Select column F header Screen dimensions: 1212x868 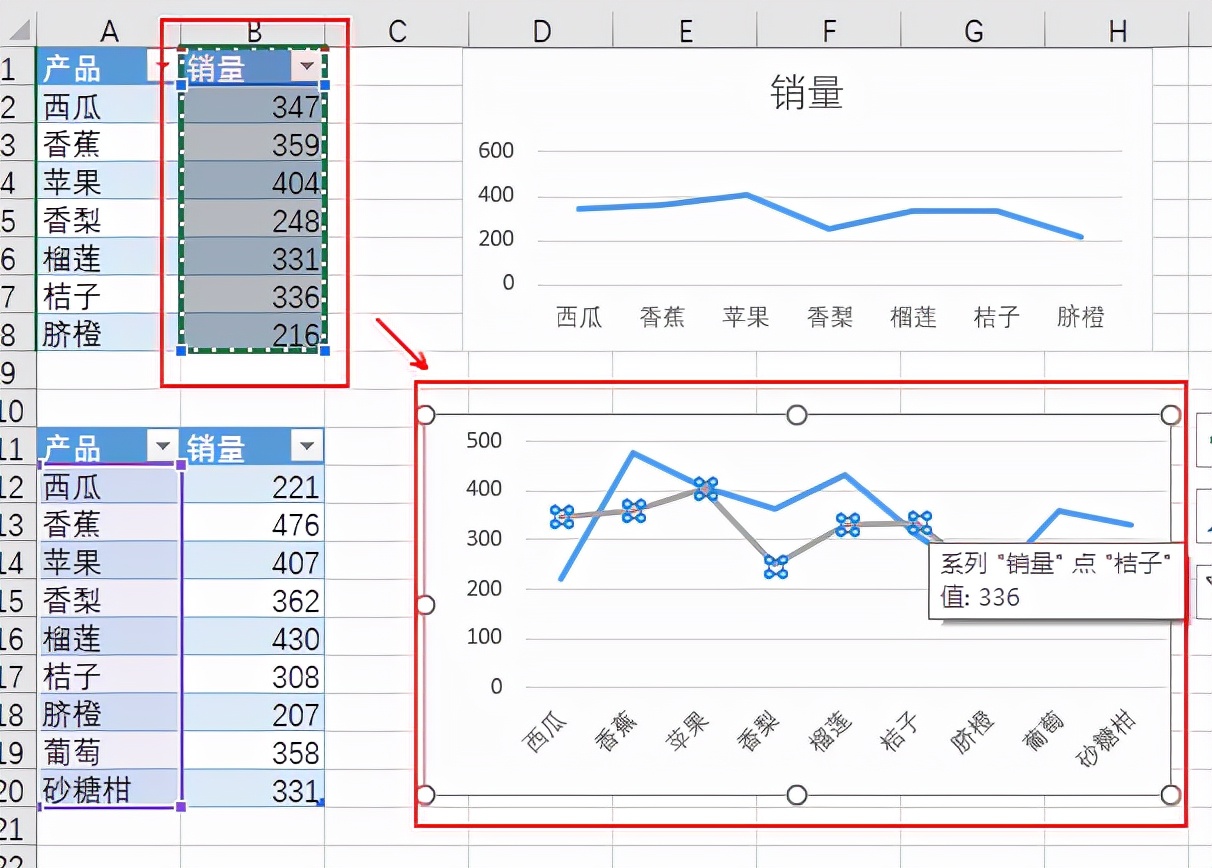(829, 32)
